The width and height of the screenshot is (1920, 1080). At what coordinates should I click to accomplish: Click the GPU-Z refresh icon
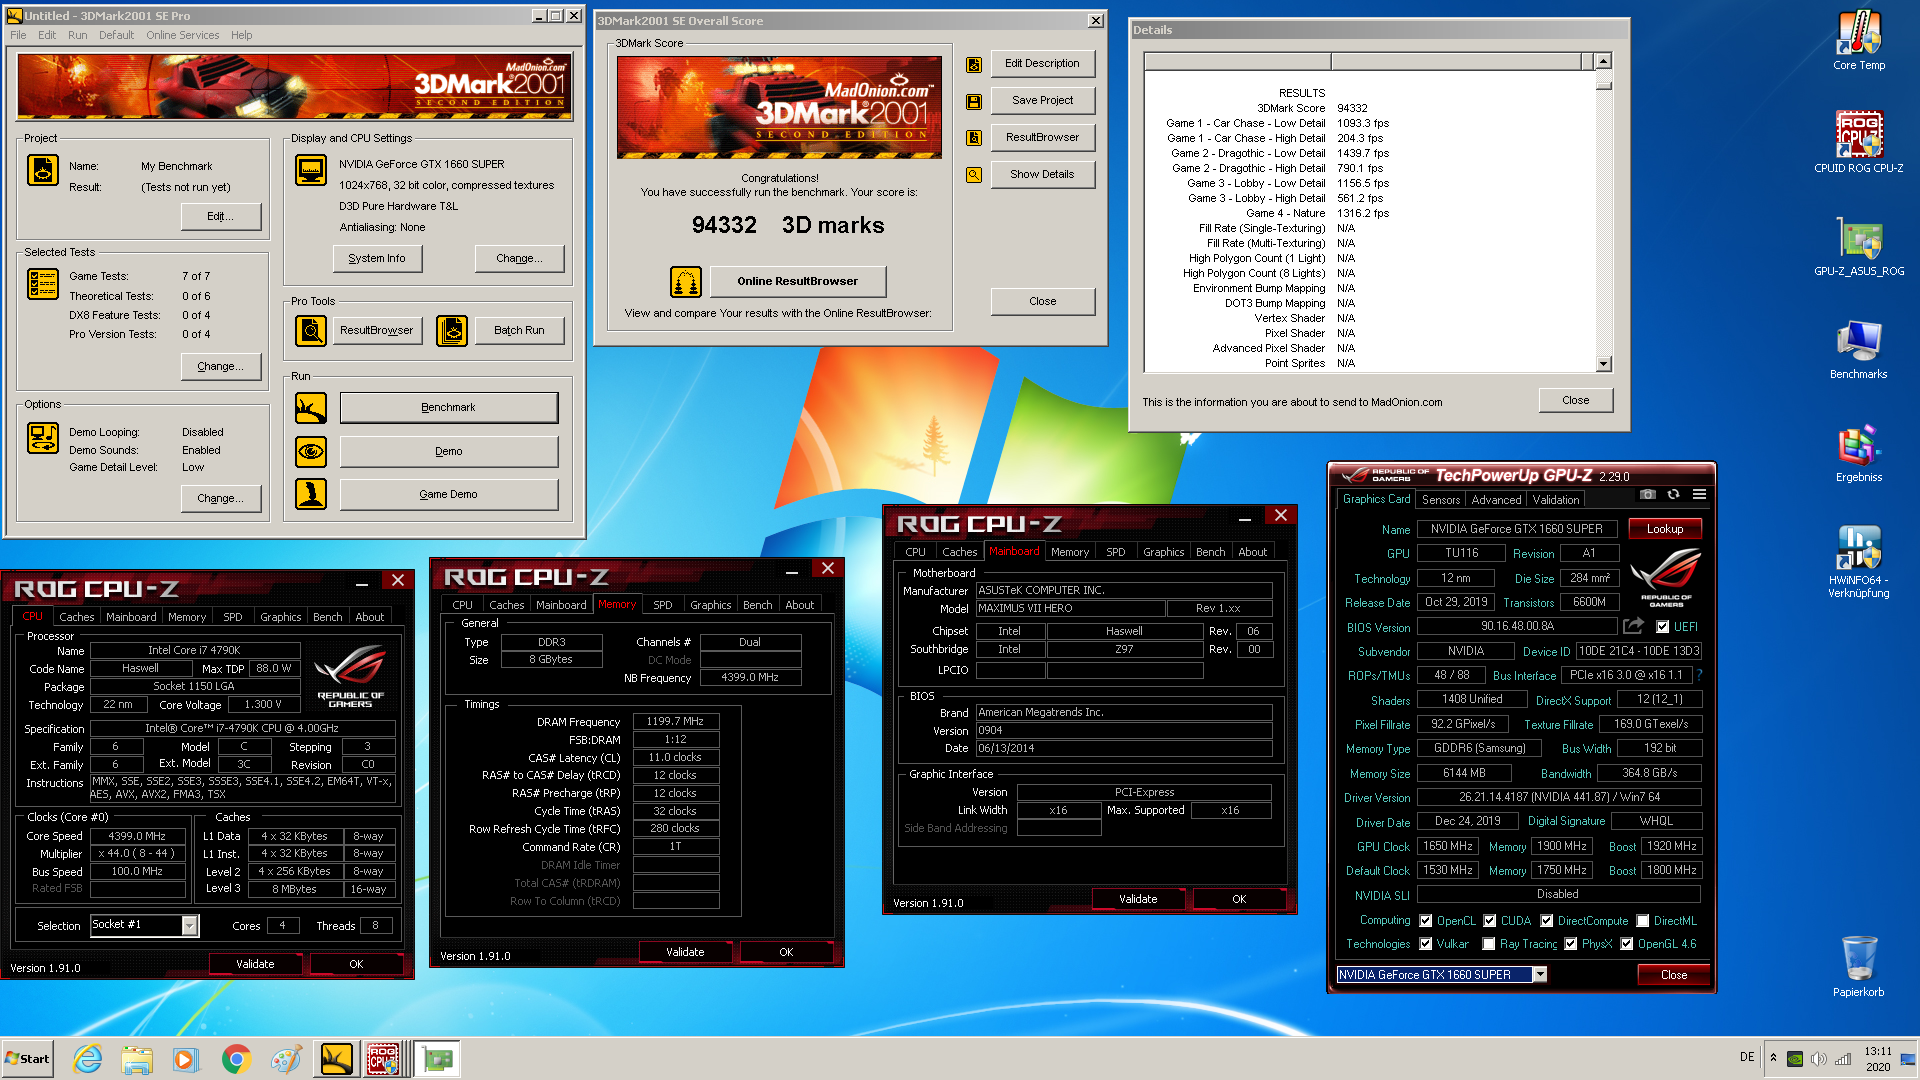coord(1673,495)
